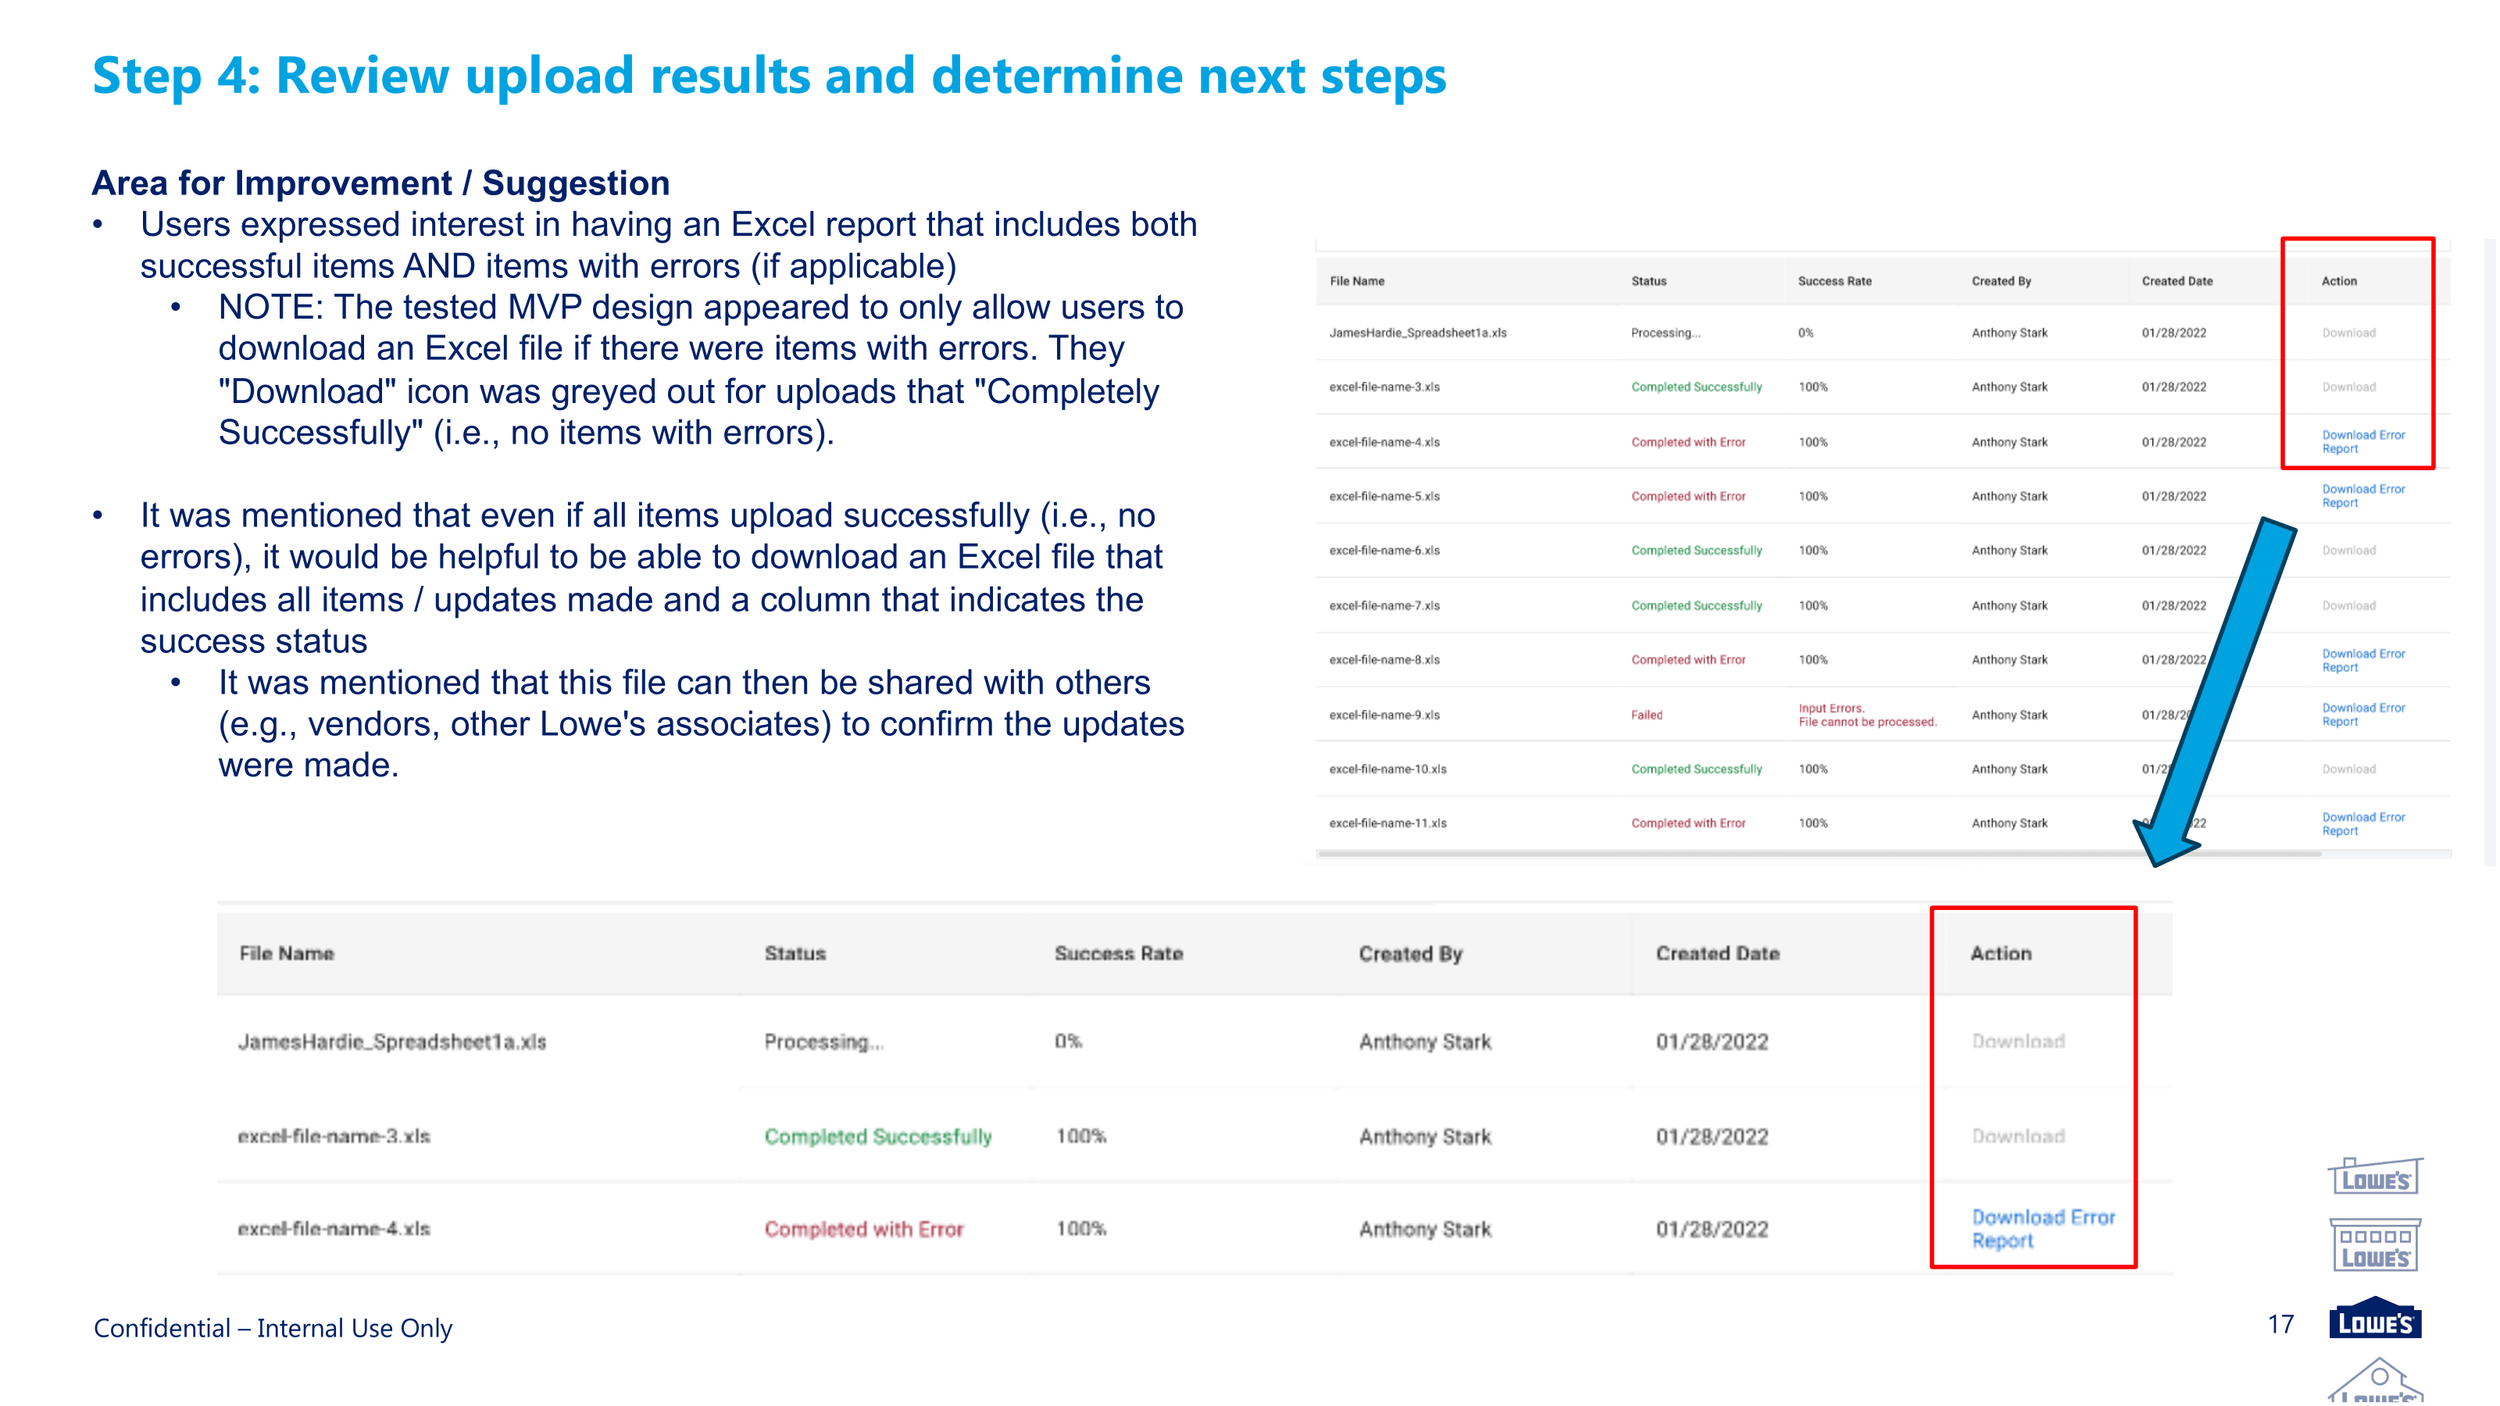Image resolution: width=2500 pixels, height=1406 pixels.
Task: Click the Status column header in small table
Action: pos(1648,281)
